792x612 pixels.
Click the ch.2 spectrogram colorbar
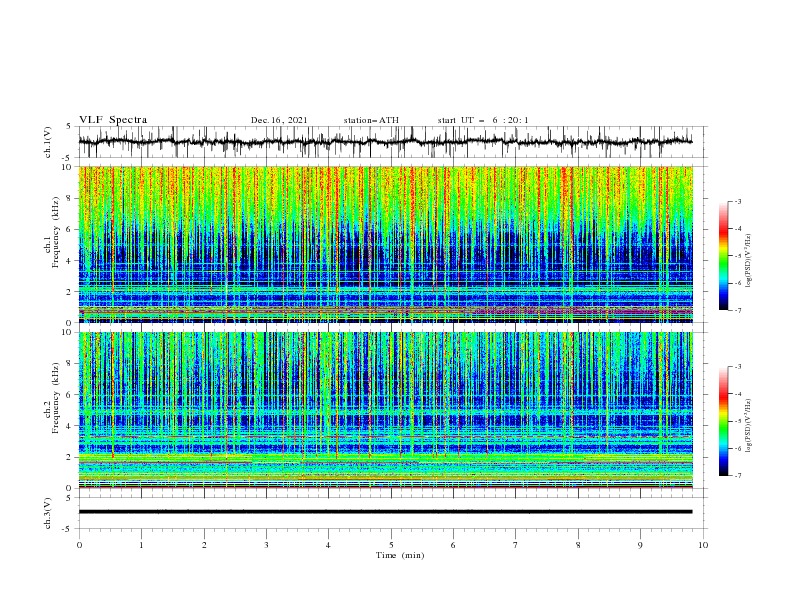723,421
